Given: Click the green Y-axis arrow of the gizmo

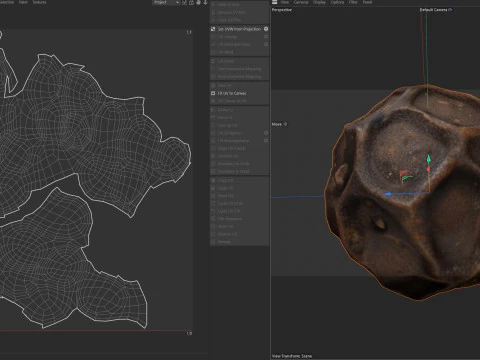Looking at the screenshot, I should click(x=429, y=159).
